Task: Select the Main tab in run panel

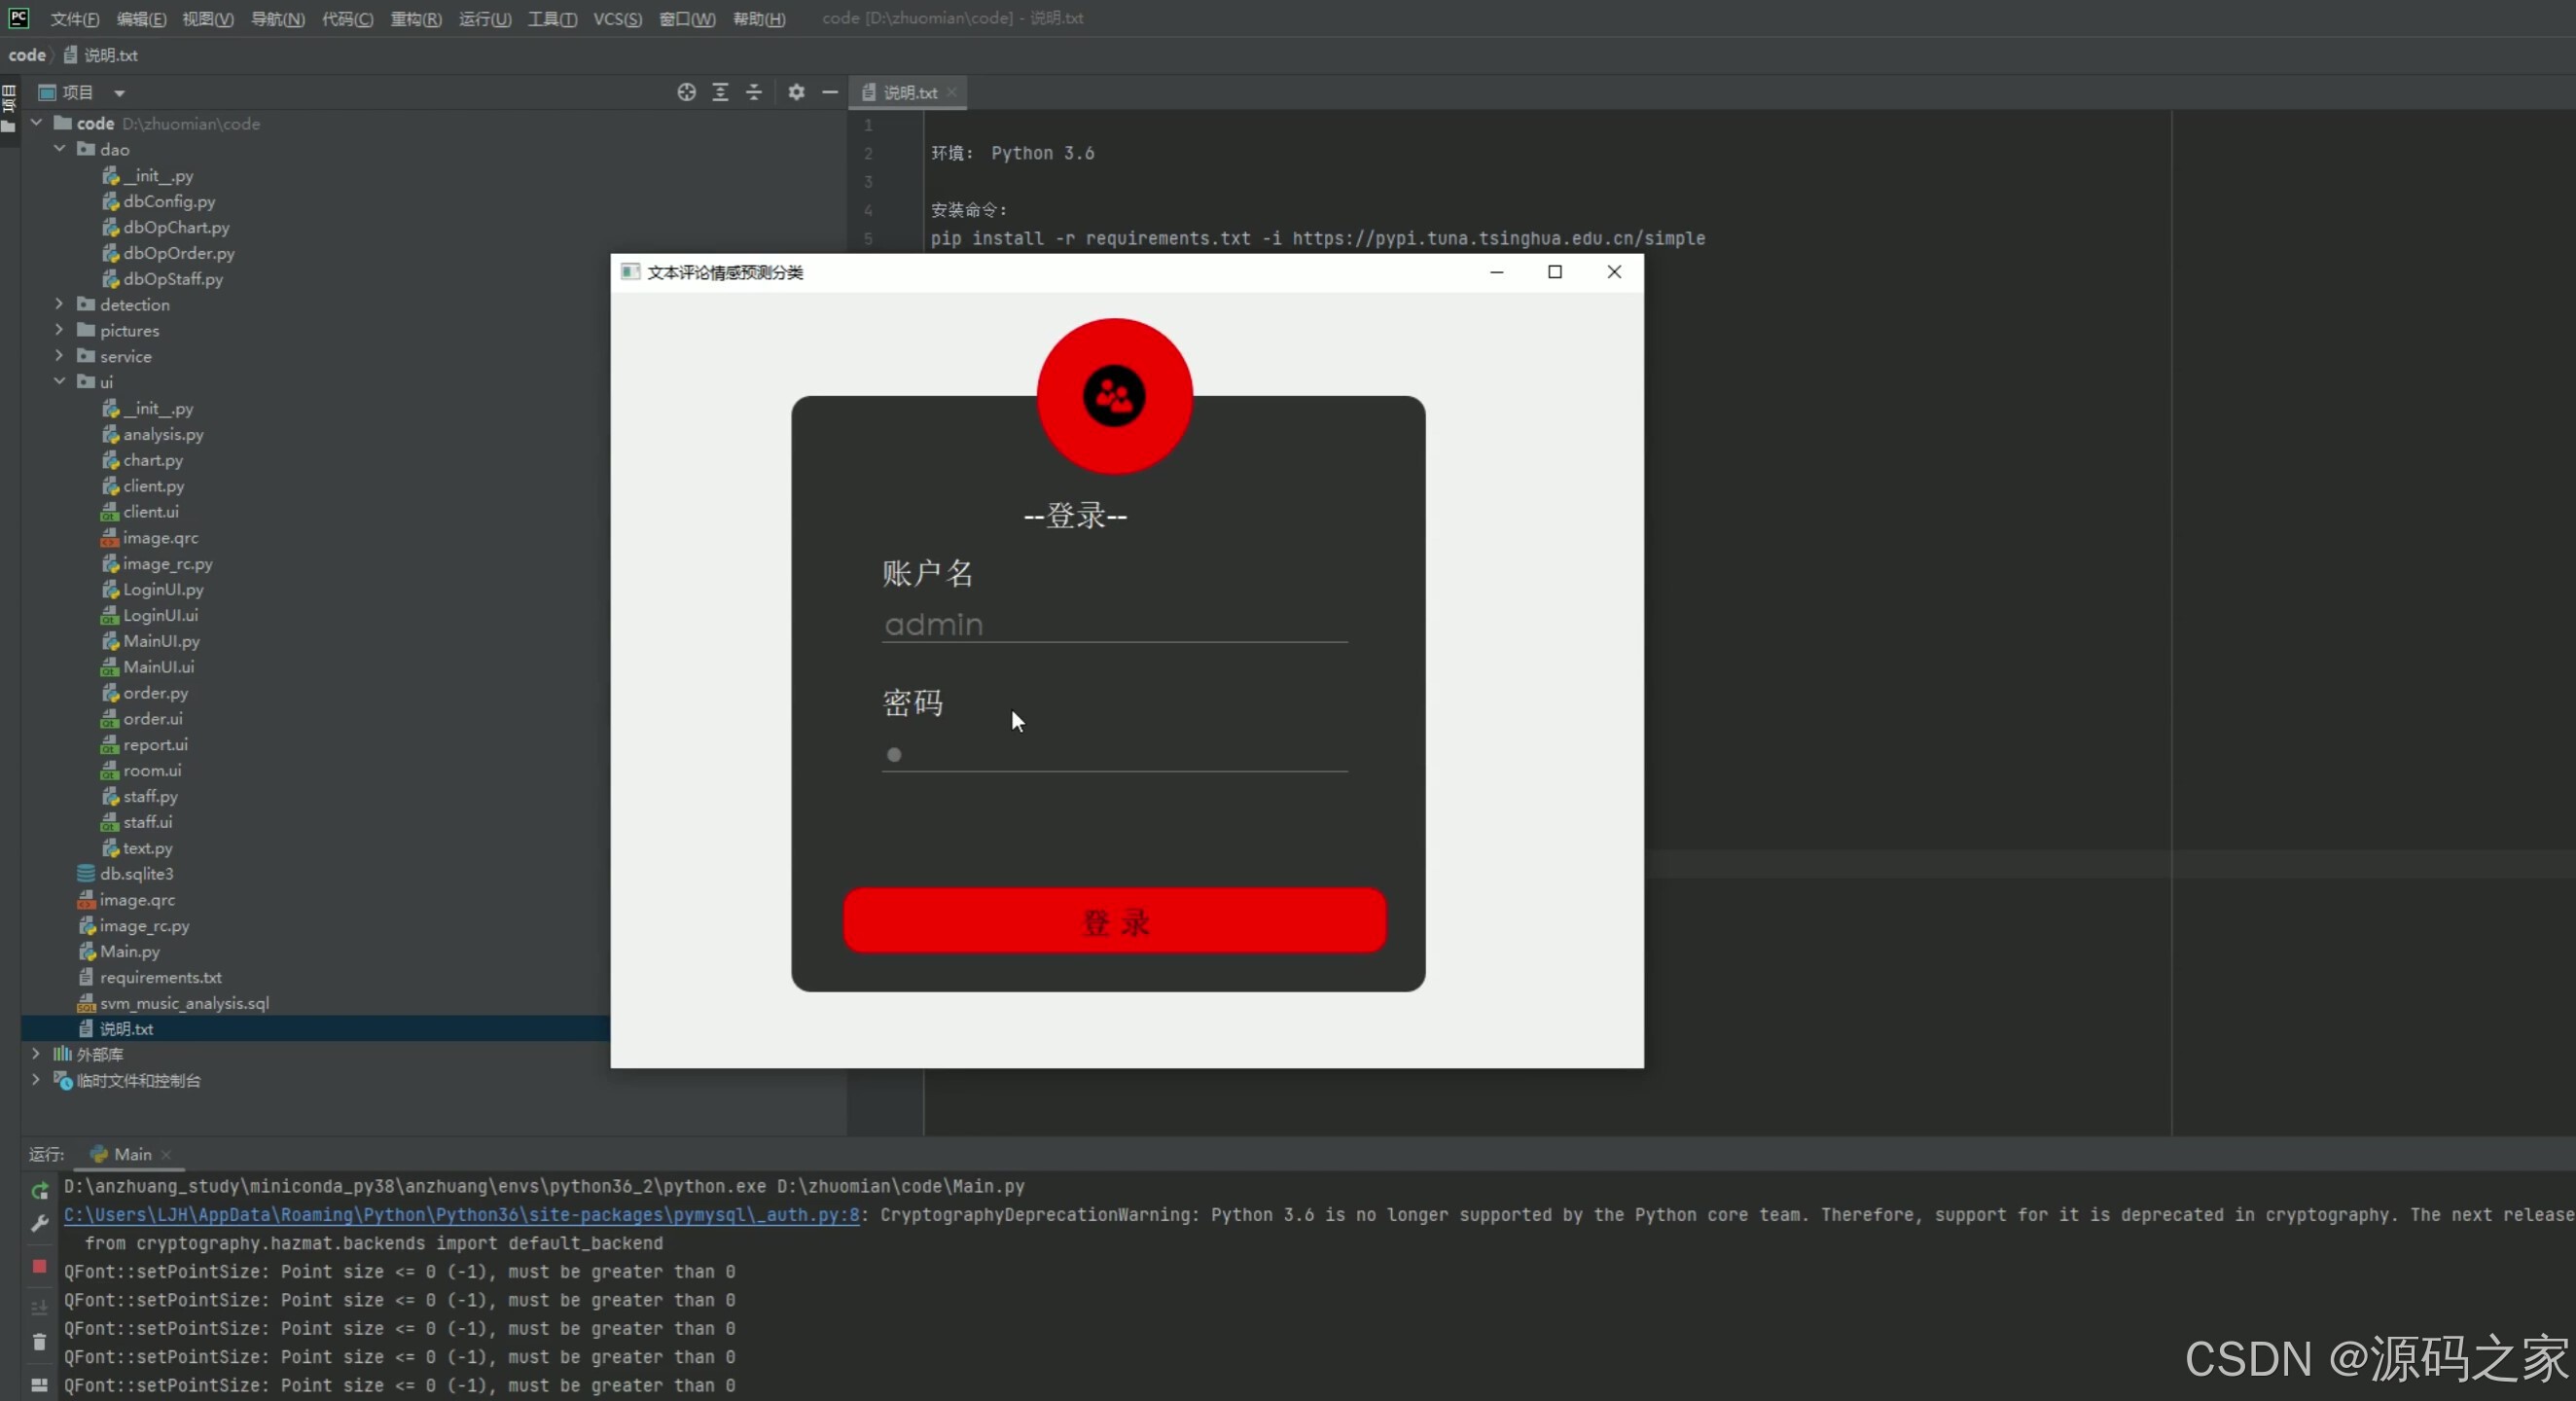Action: [x=131, y=1154]
